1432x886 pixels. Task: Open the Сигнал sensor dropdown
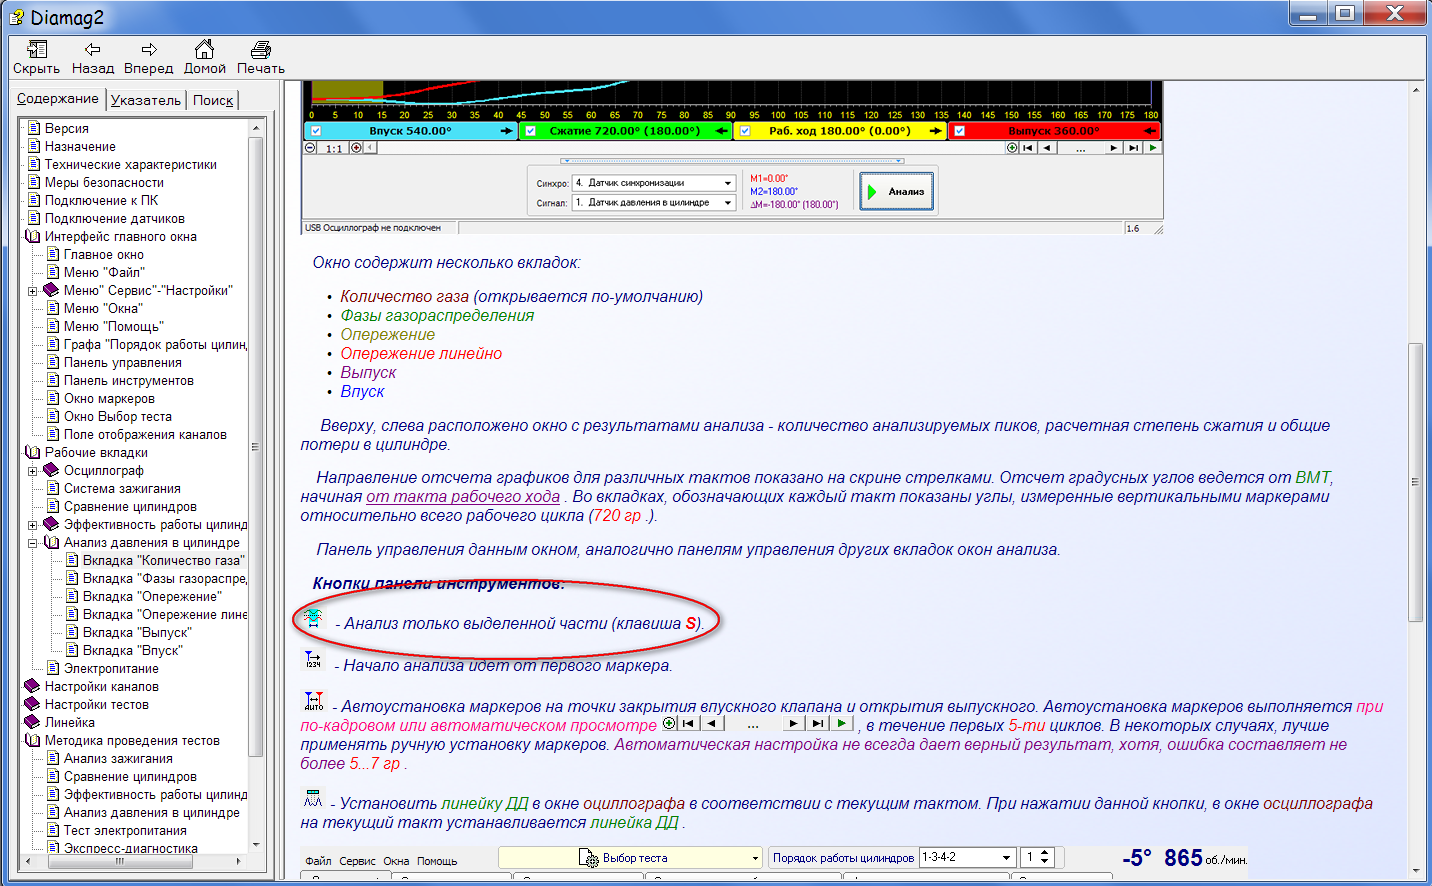coord(728,202)
